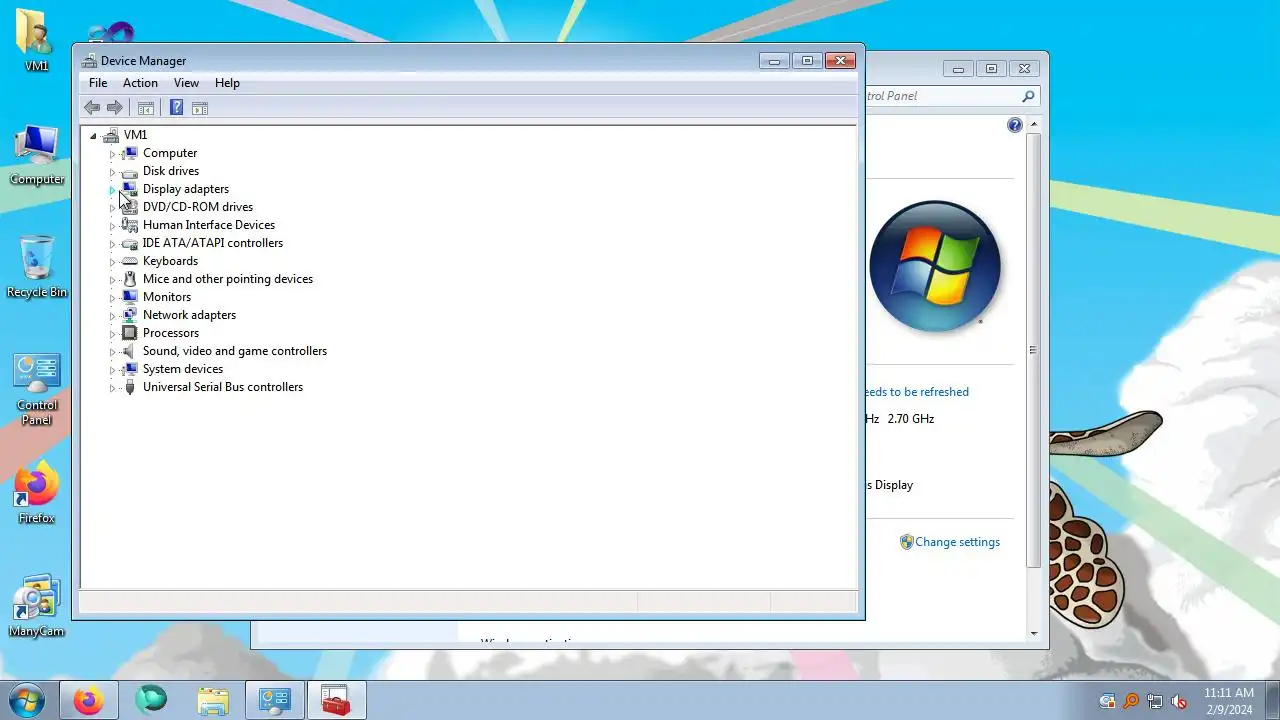Select the 'IDE ATA/ATAPI controllers' label
This screenshot has width=1280, height=720.
pyautogui.click(x=213, y=243)
